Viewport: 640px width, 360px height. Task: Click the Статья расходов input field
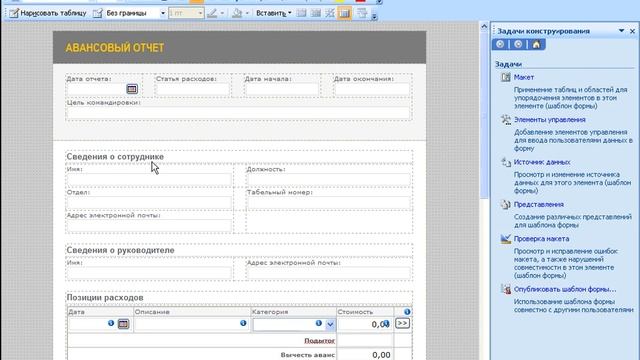192,89
